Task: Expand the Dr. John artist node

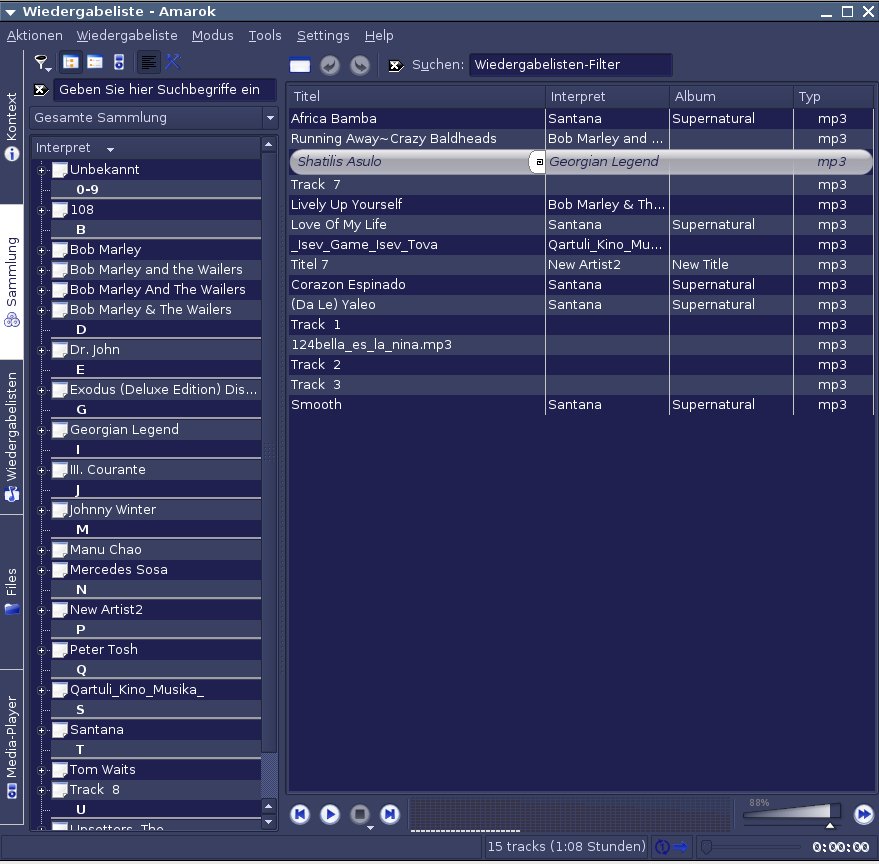Action: click(41, 350)
